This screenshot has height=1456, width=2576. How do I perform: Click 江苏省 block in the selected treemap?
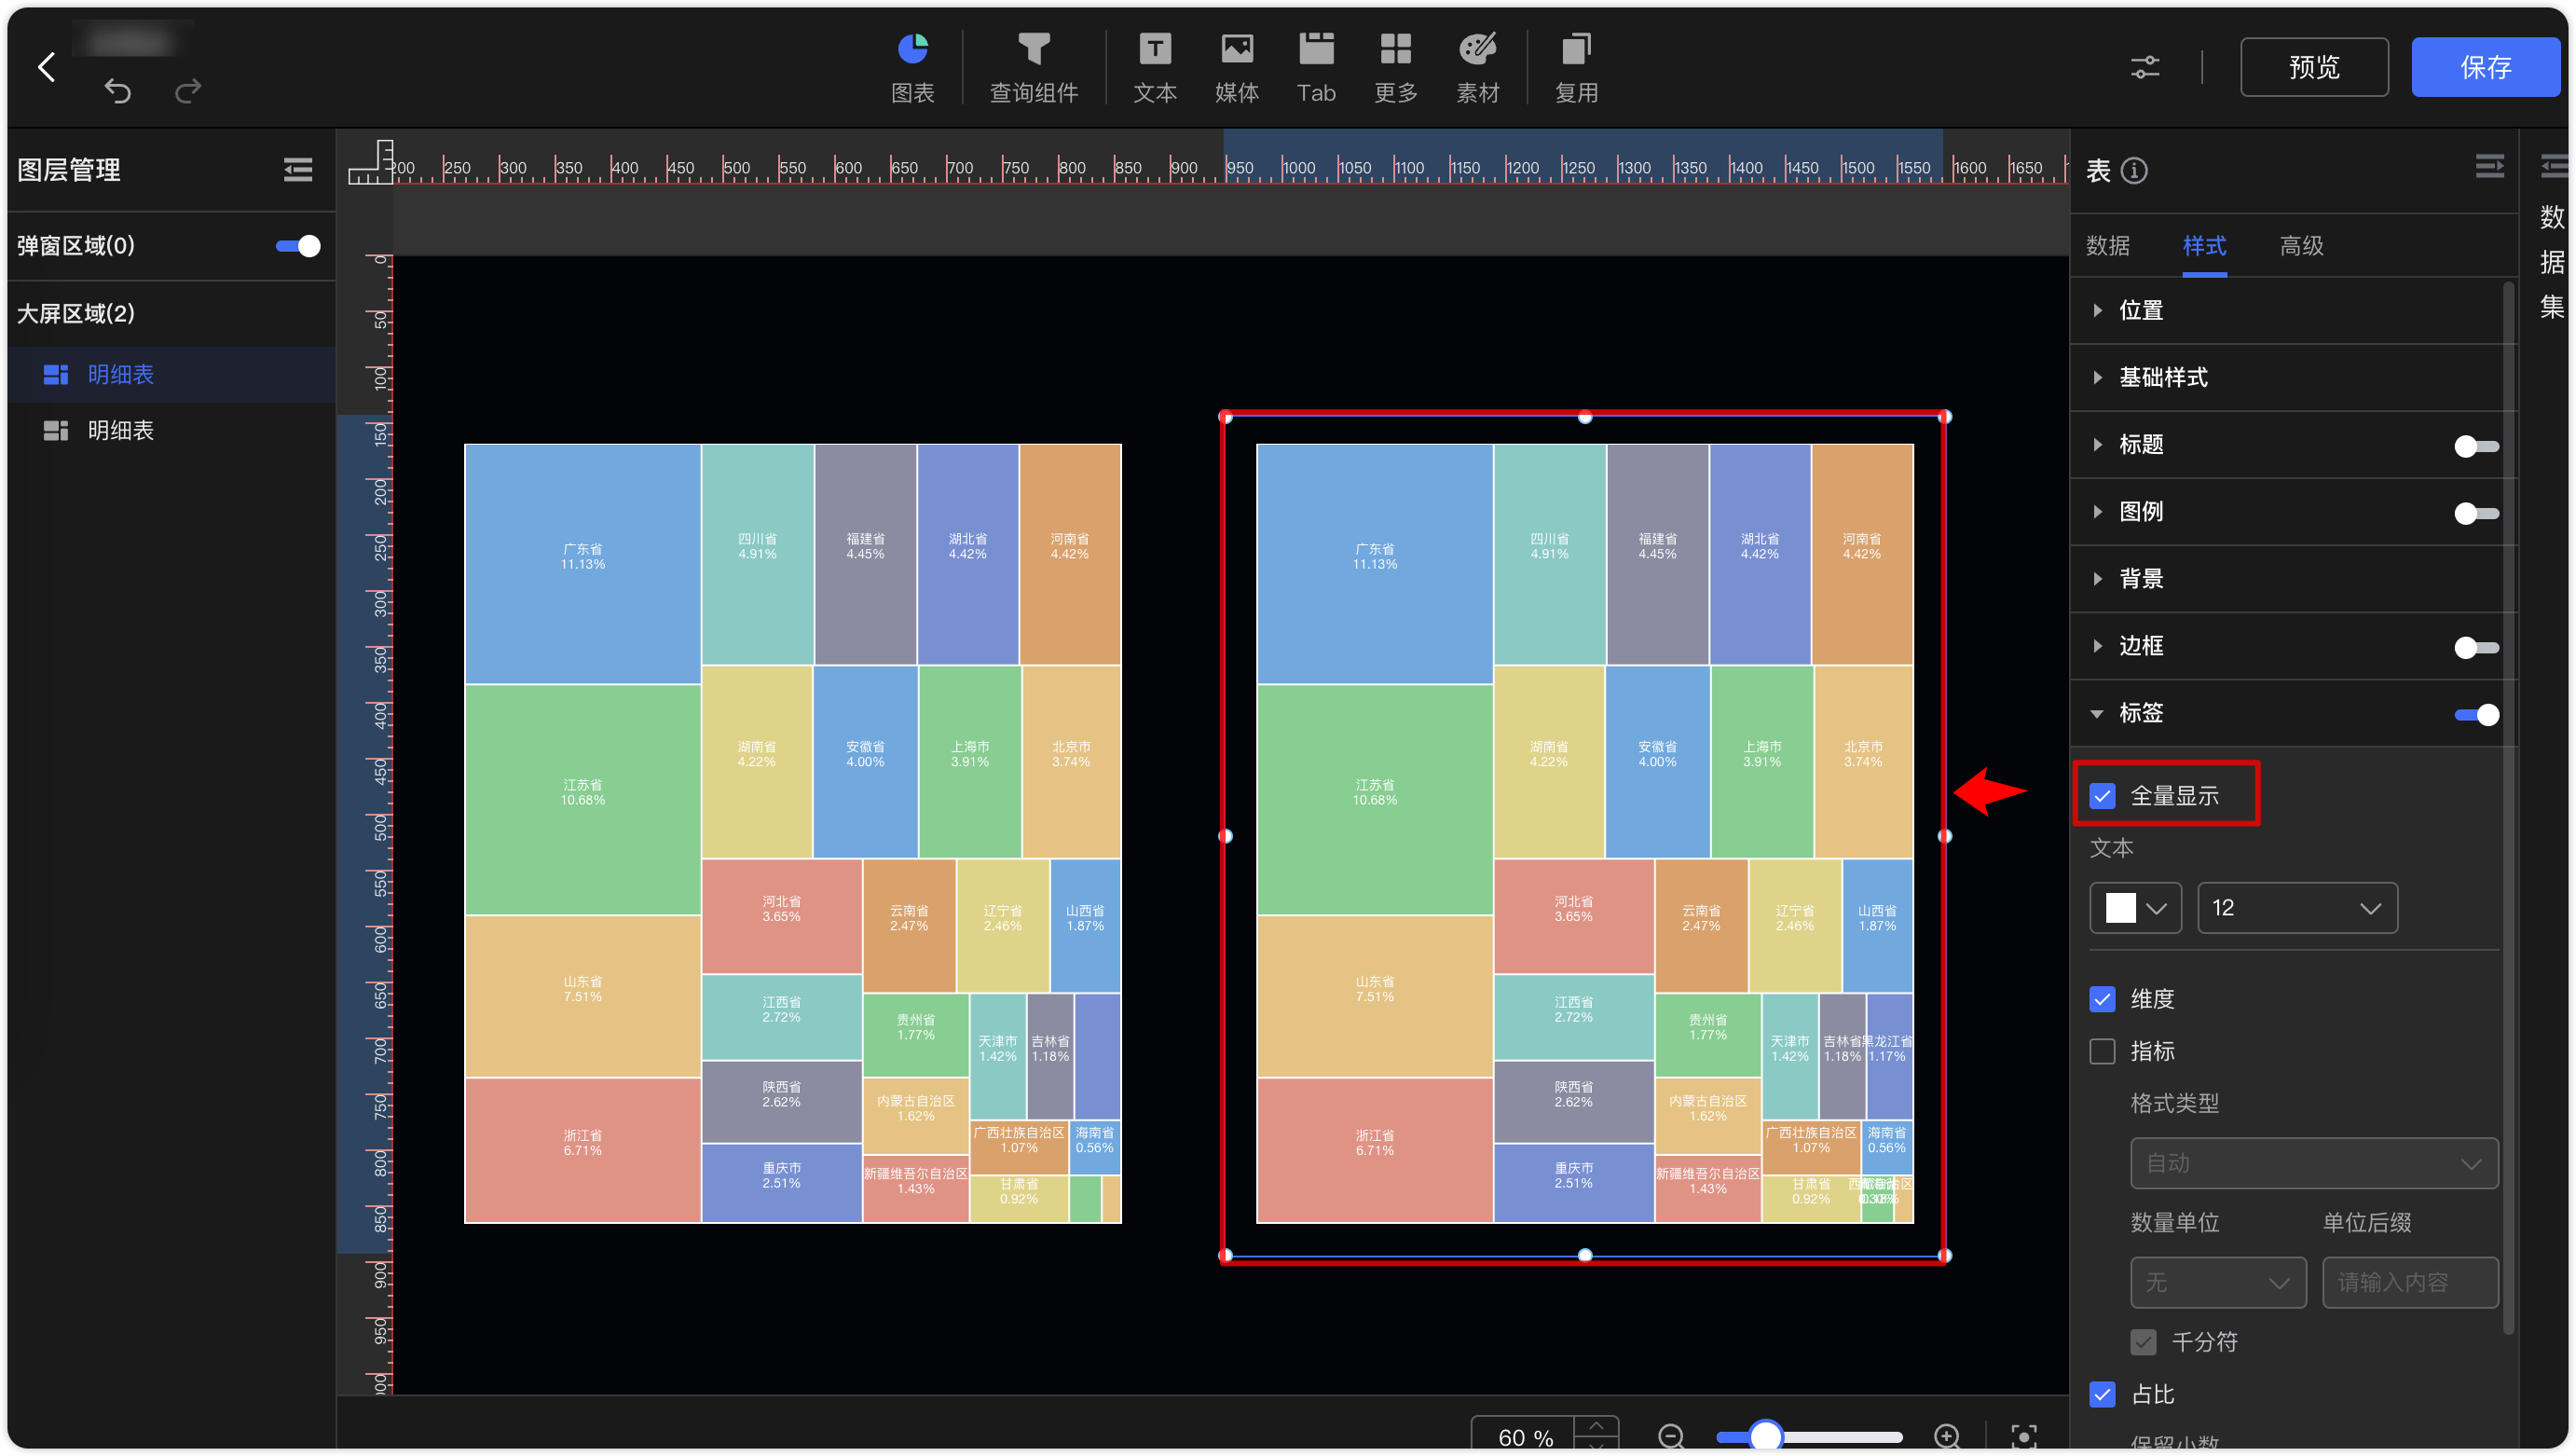pos(1374,799)
